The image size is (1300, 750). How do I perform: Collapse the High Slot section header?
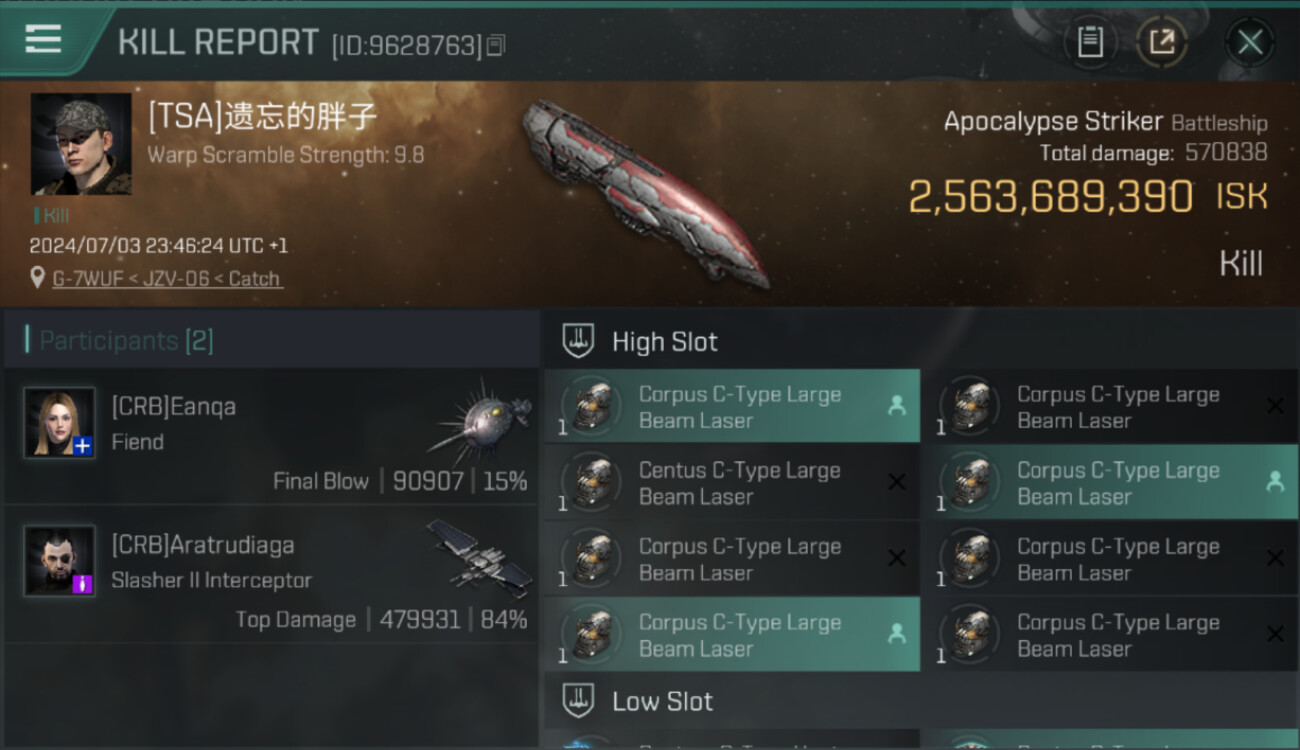tap(920, 341)
